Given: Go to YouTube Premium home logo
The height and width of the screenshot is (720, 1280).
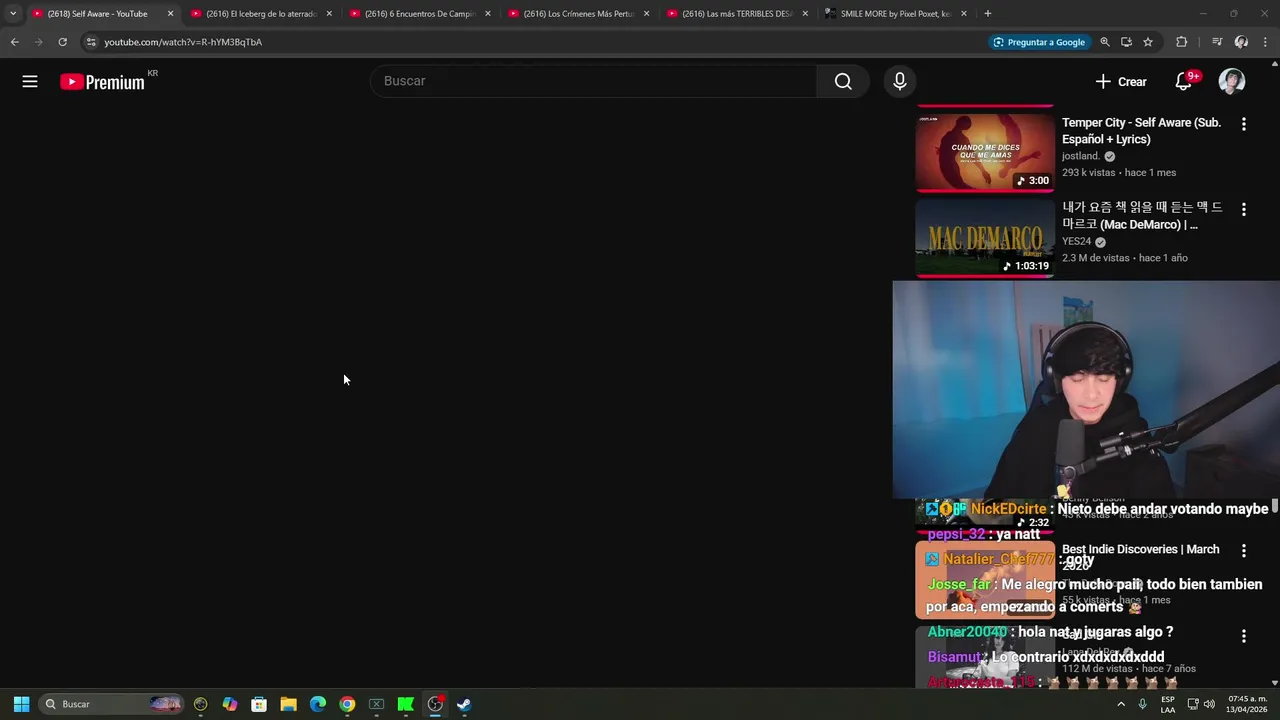Looking at the screenshot, I should point(103,82).
